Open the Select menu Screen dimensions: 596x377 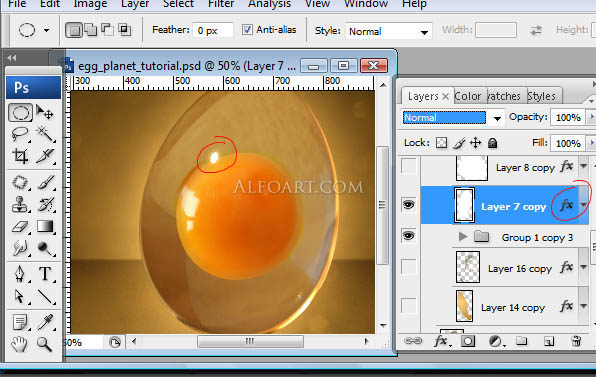coord(178,4)
